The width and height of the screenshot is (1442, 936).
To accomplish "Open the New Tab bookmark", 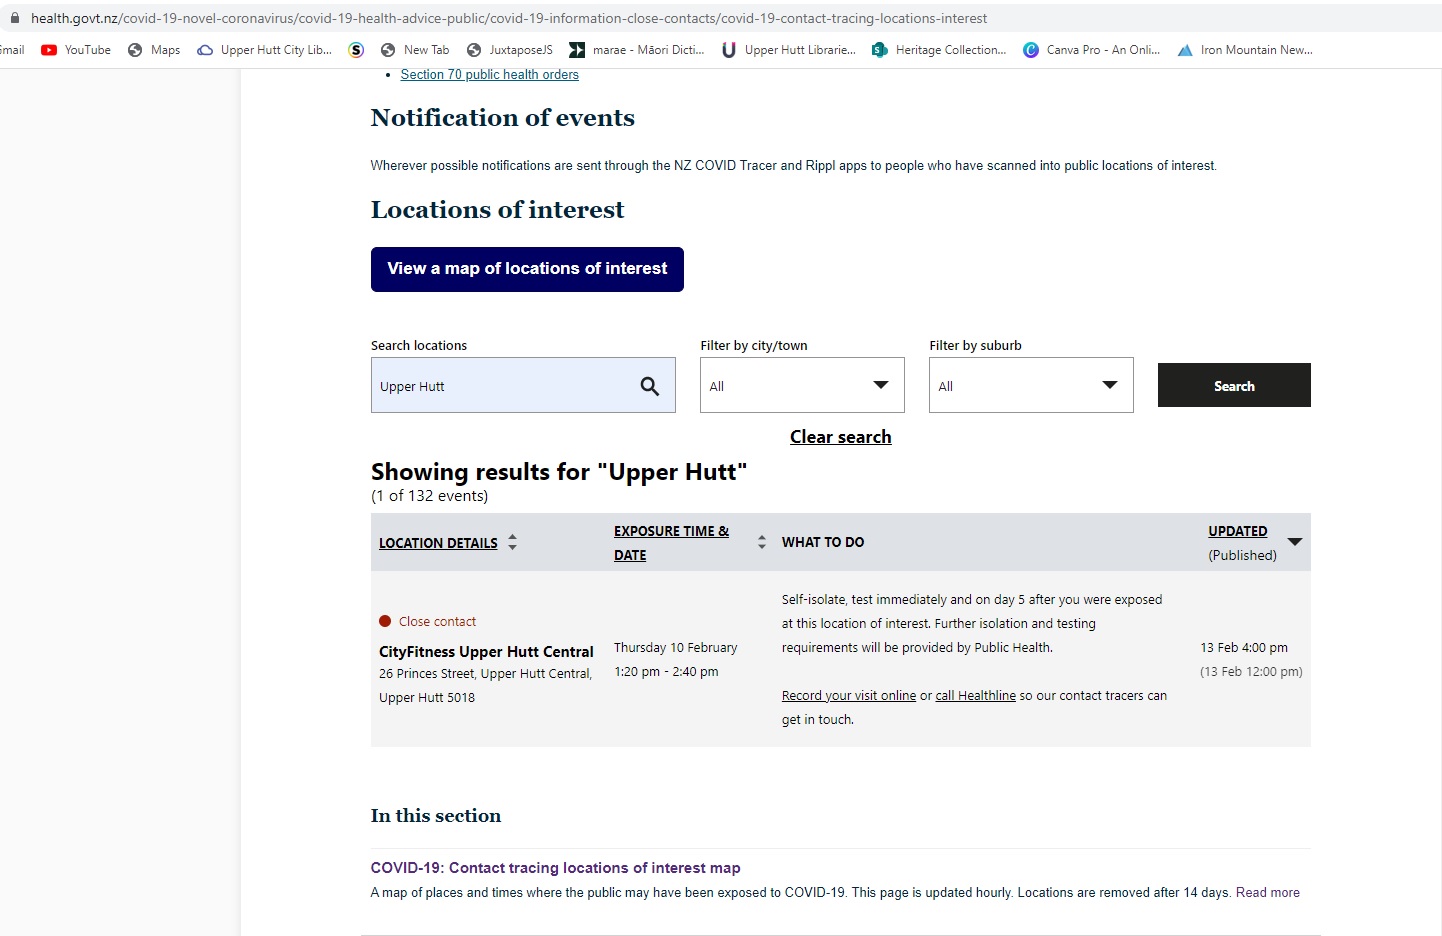I will 416,50.
